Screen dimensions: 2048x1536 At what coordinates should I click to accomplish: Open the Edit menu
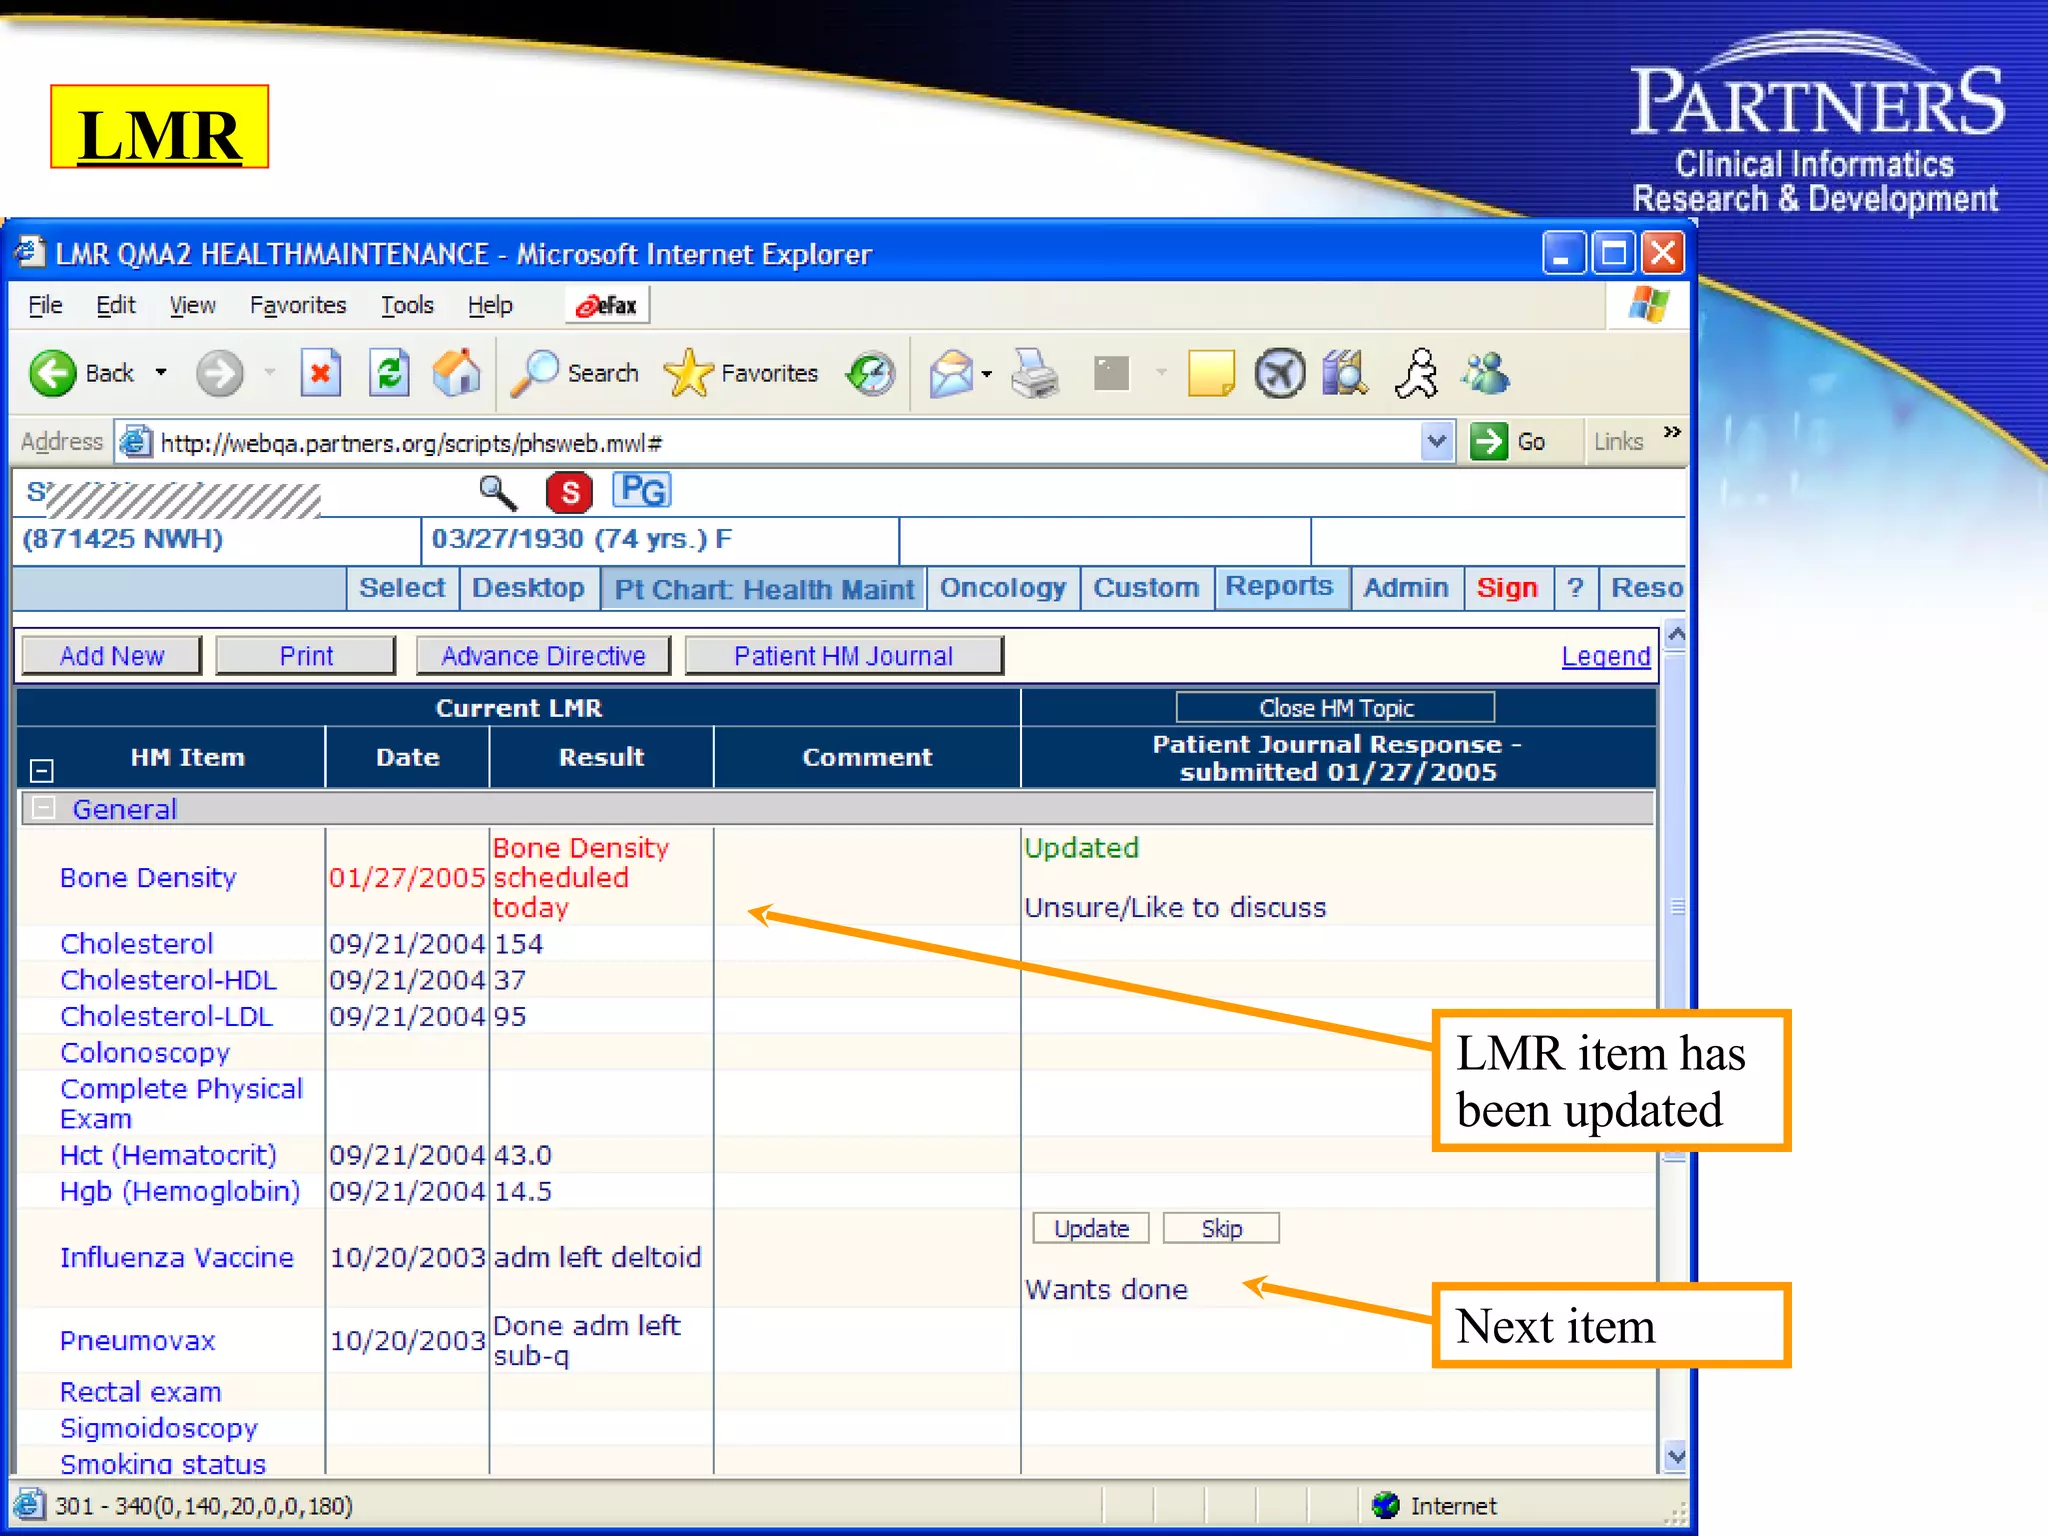pos(115,305)
